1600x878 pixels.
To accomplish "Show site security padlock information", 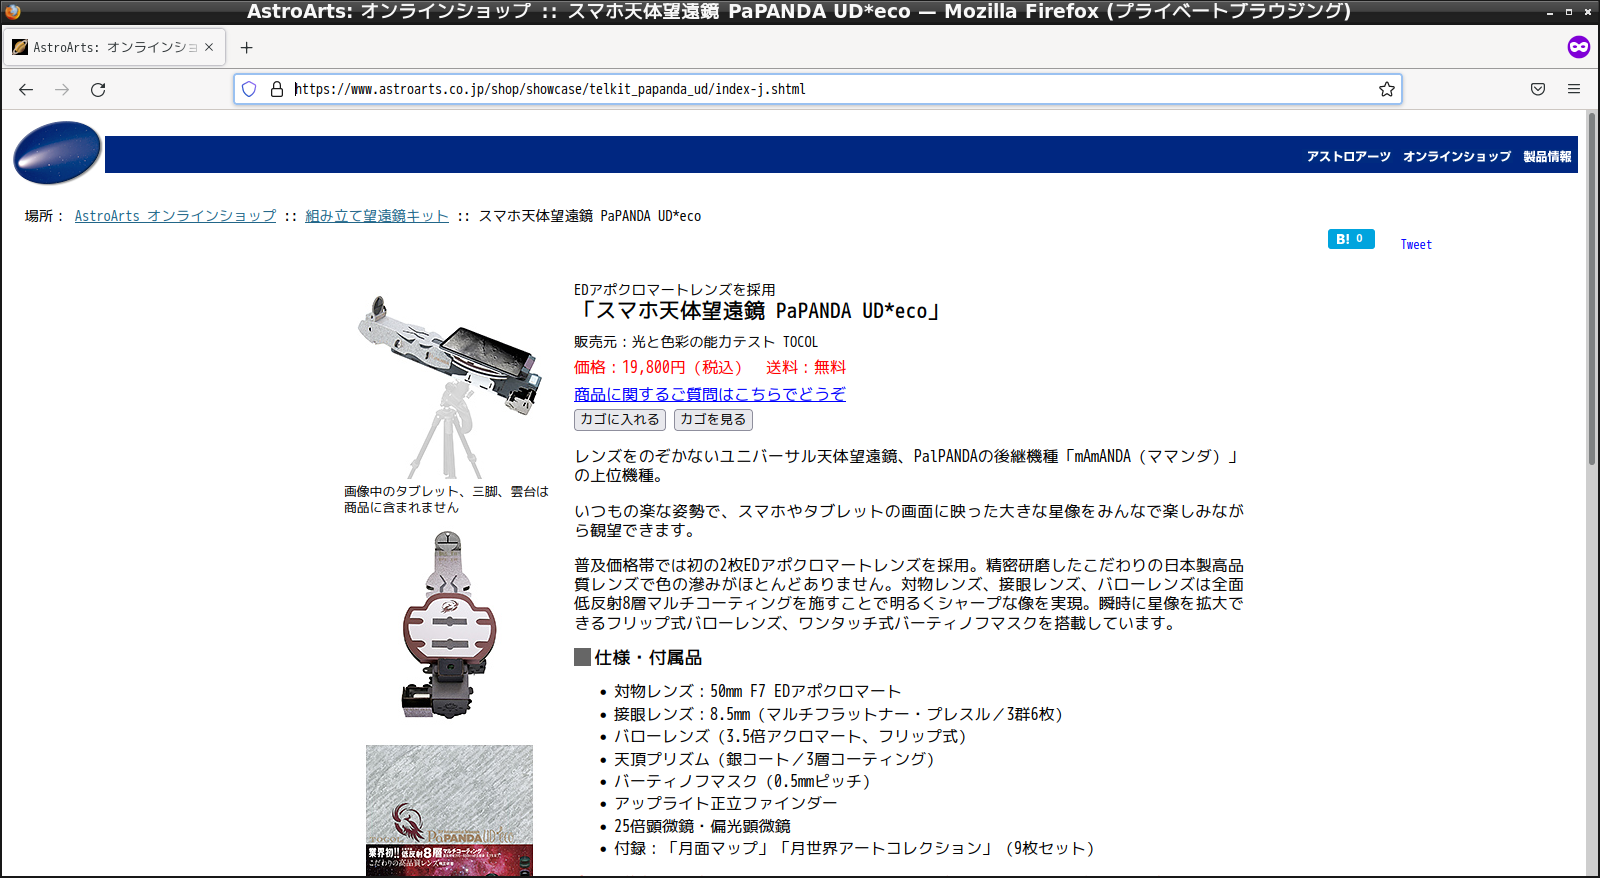I will tap(277, 89).
